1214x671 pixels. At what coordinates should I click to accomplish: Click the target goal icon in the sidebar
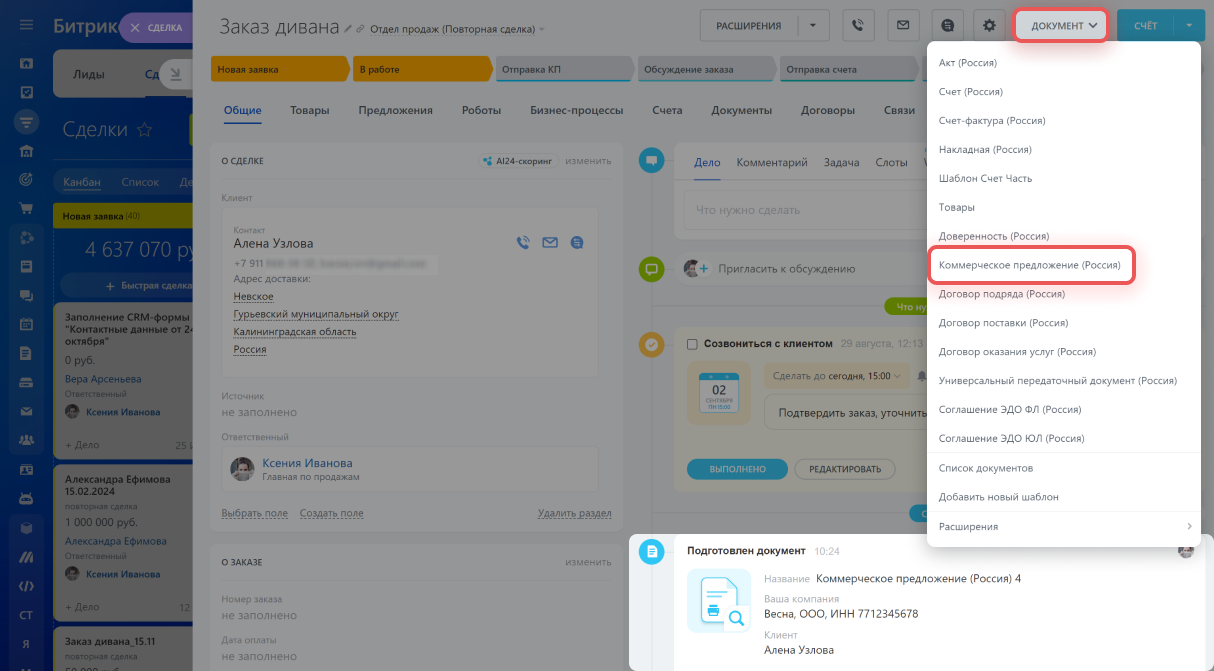tap(26, 180)
